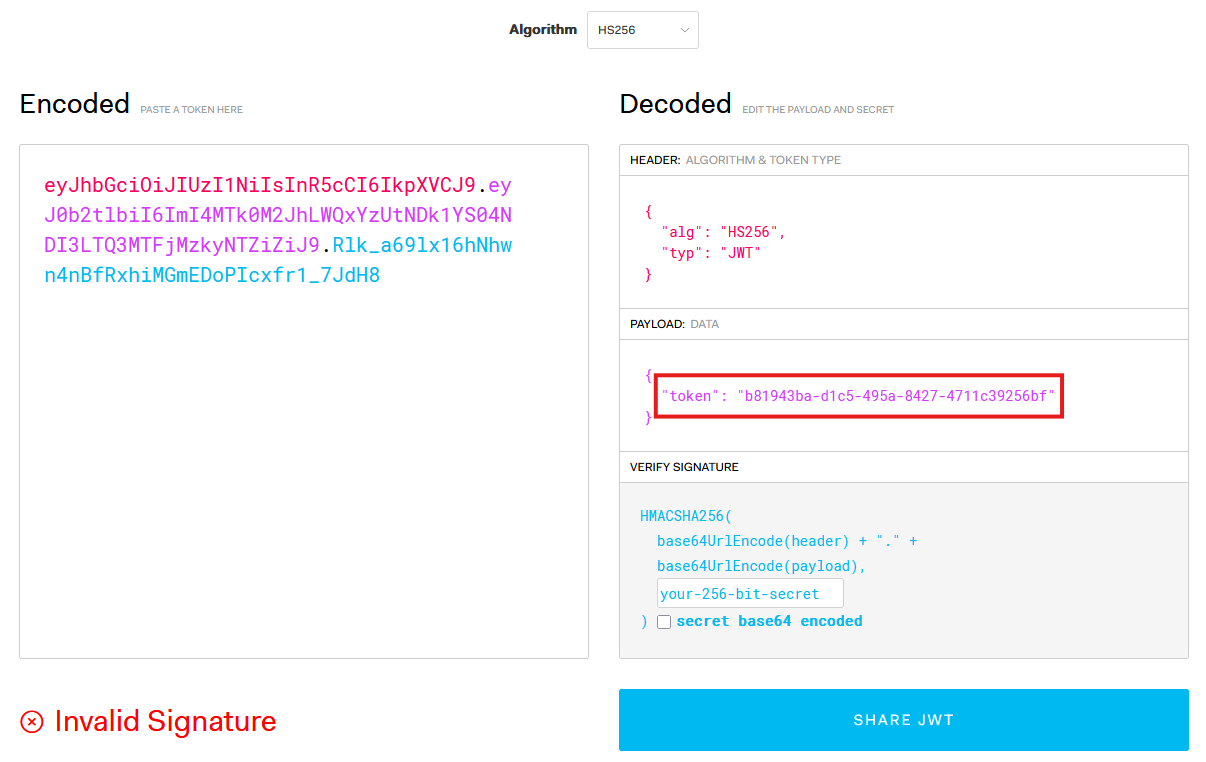Click the your-256-bit-secret input field
The image size is (1206, 762).
point(749,592)
